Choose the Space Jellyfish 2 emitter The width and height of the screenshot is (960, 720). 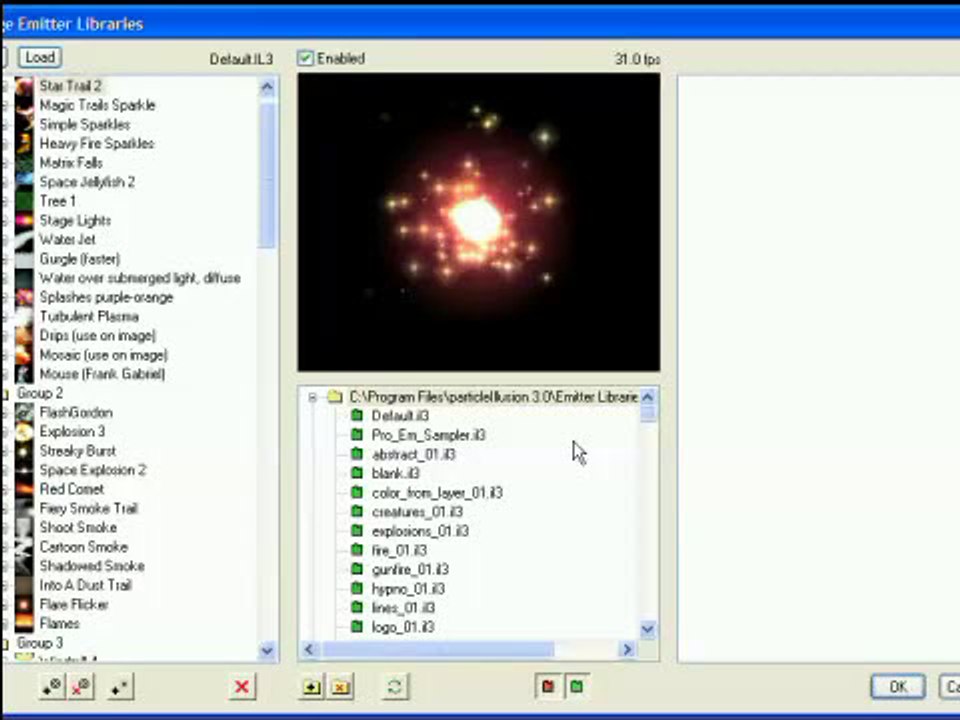[x=86, y=182]
